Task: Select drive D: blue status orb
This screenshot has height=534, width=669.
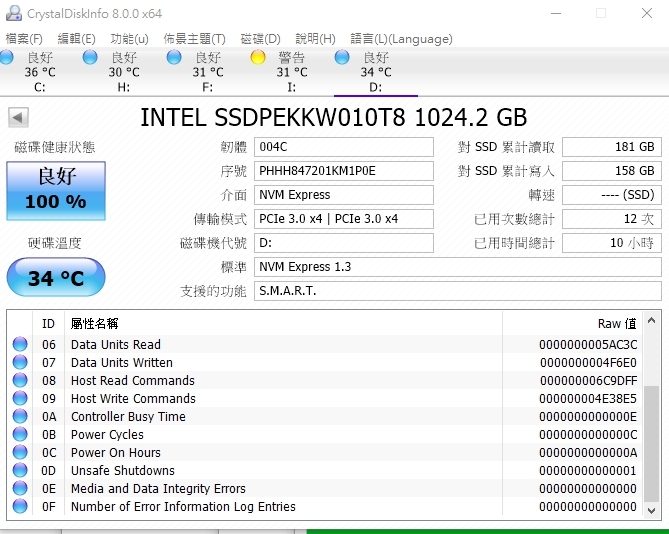Action: (342, 57)
